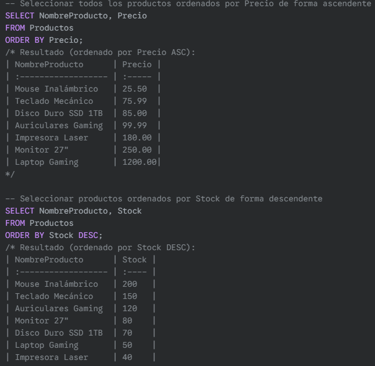Click the Teclado Mecánico row with stock 150

tap(81, 296)
